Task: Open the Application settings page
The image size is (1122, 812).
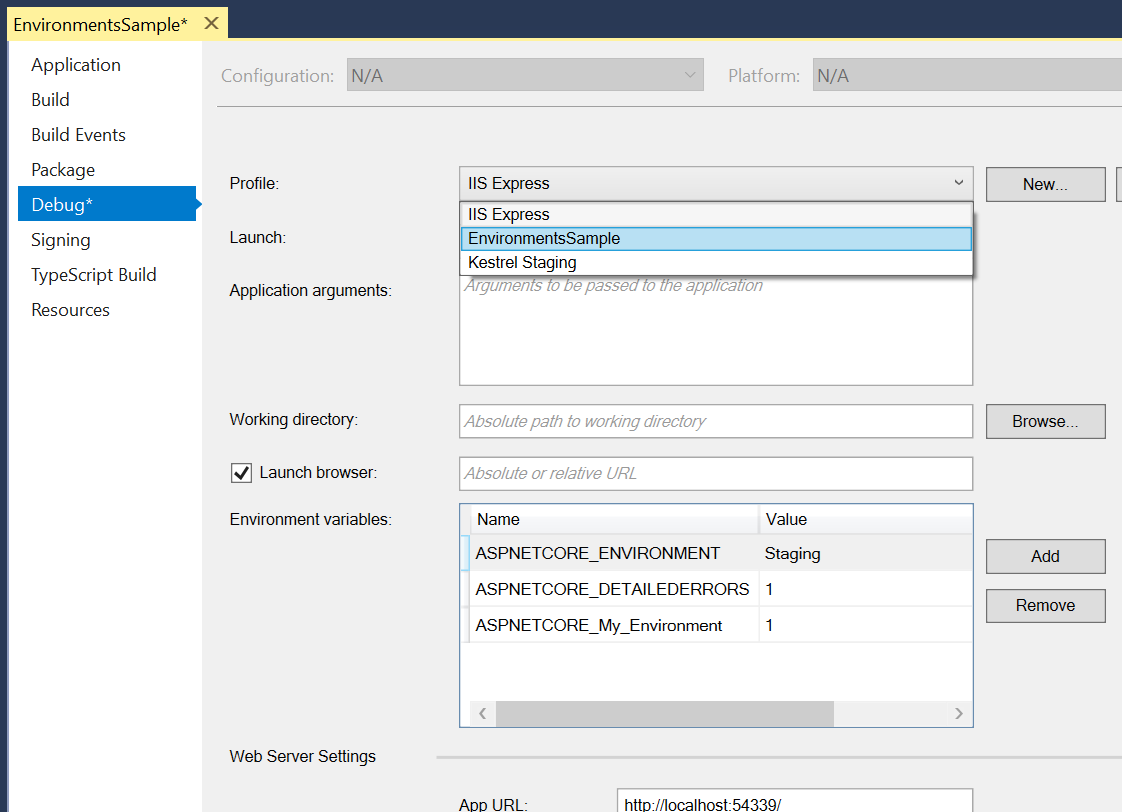Action: pyautogui.click(x=76, y=65)
